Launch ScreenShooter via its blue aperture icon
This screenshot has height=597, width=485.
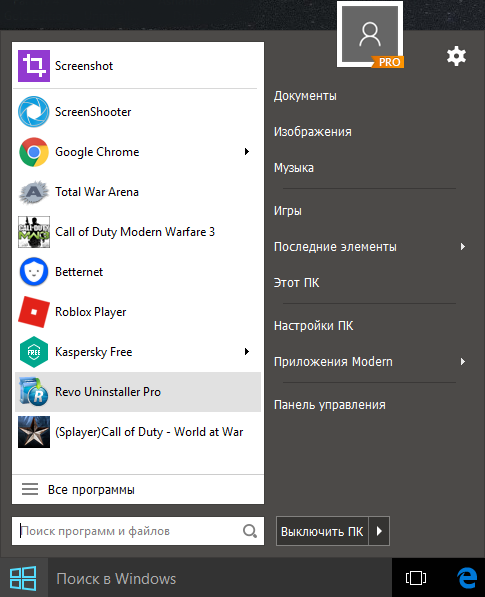coord(34,112)
